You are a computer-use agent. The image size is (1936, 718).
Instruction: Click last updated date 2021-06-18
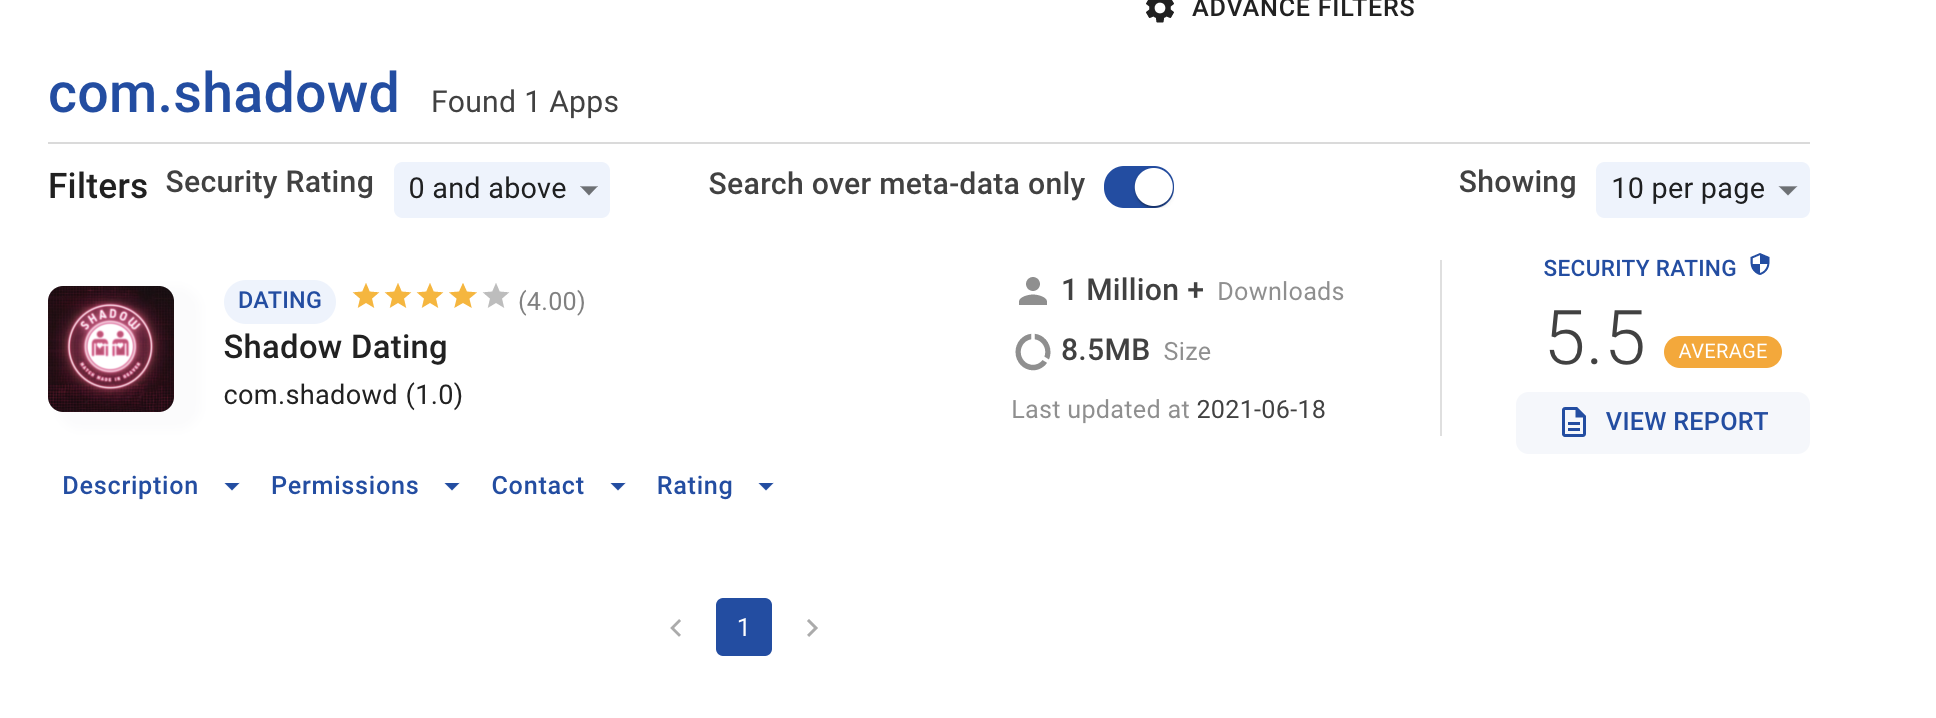pos(1261,410)
